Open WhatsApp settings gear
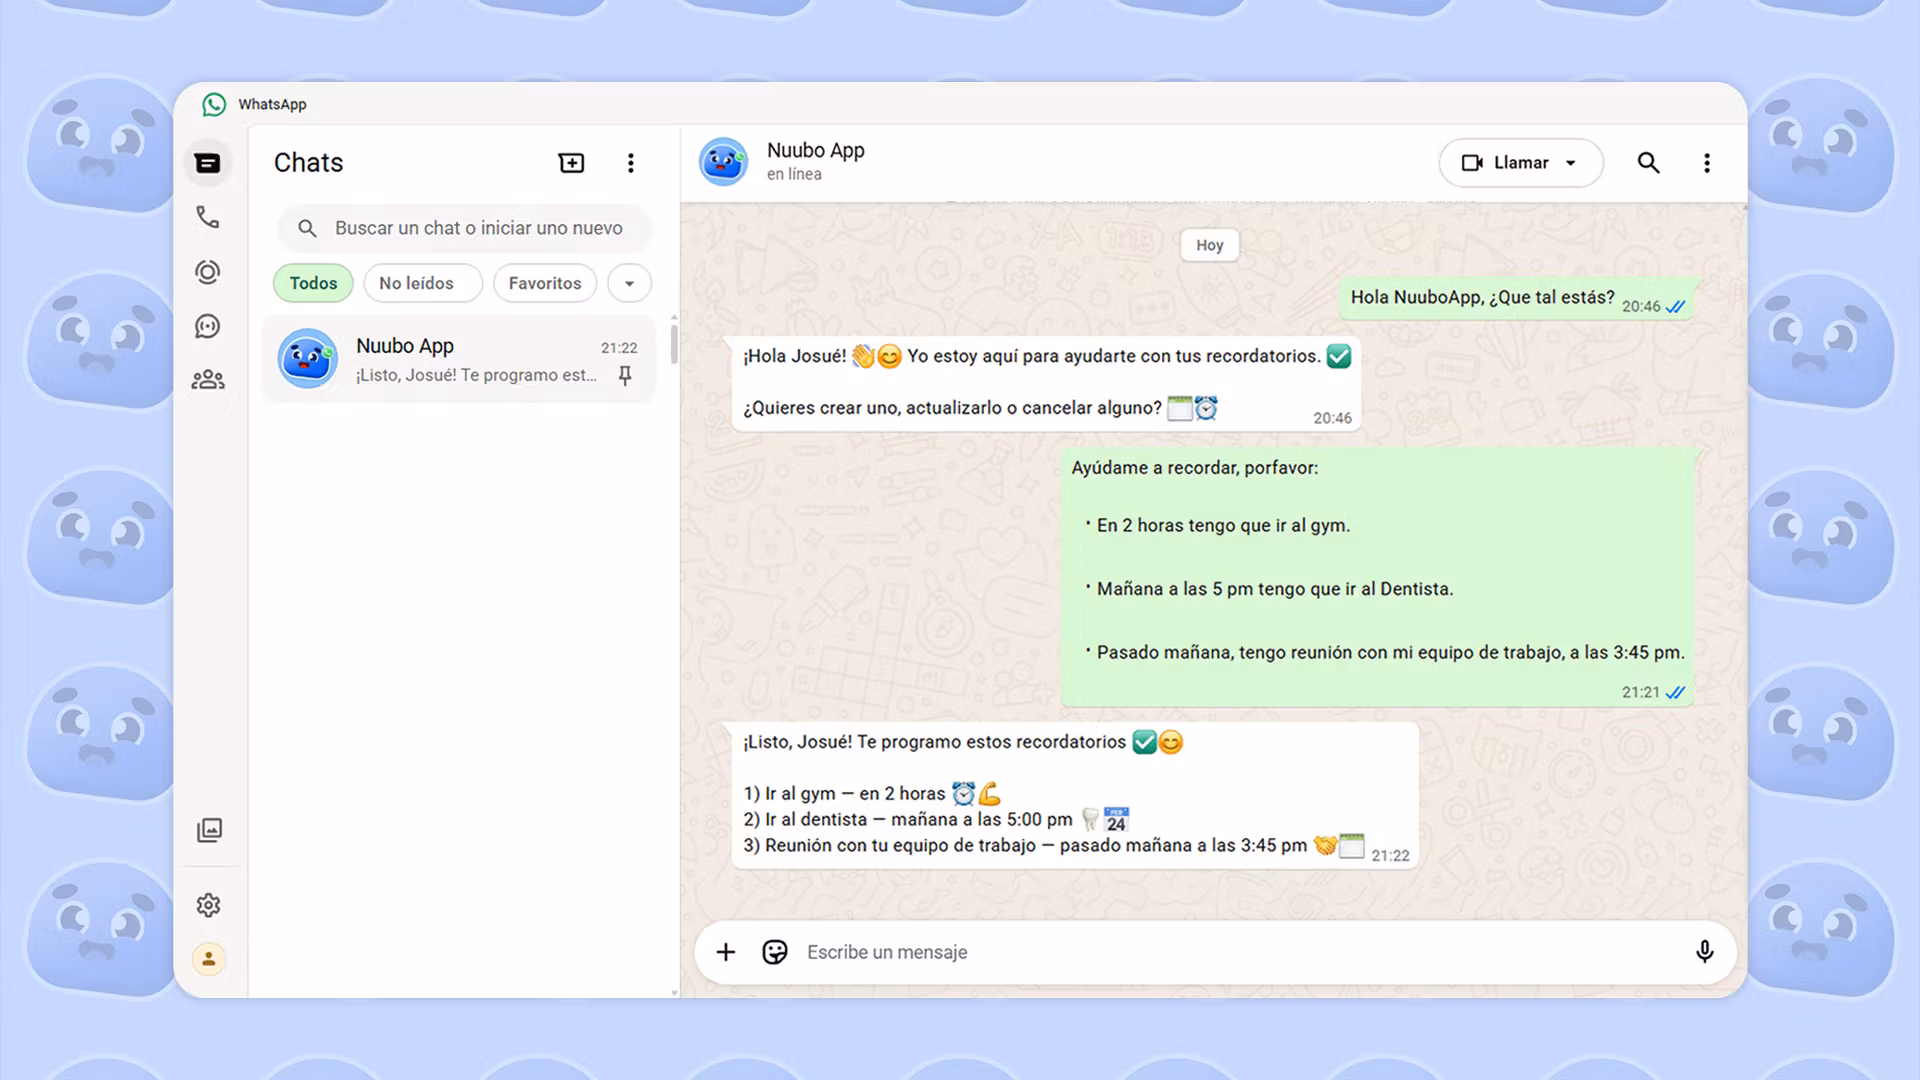Viewport: 1920px width, 1080px height. (208, 905)
